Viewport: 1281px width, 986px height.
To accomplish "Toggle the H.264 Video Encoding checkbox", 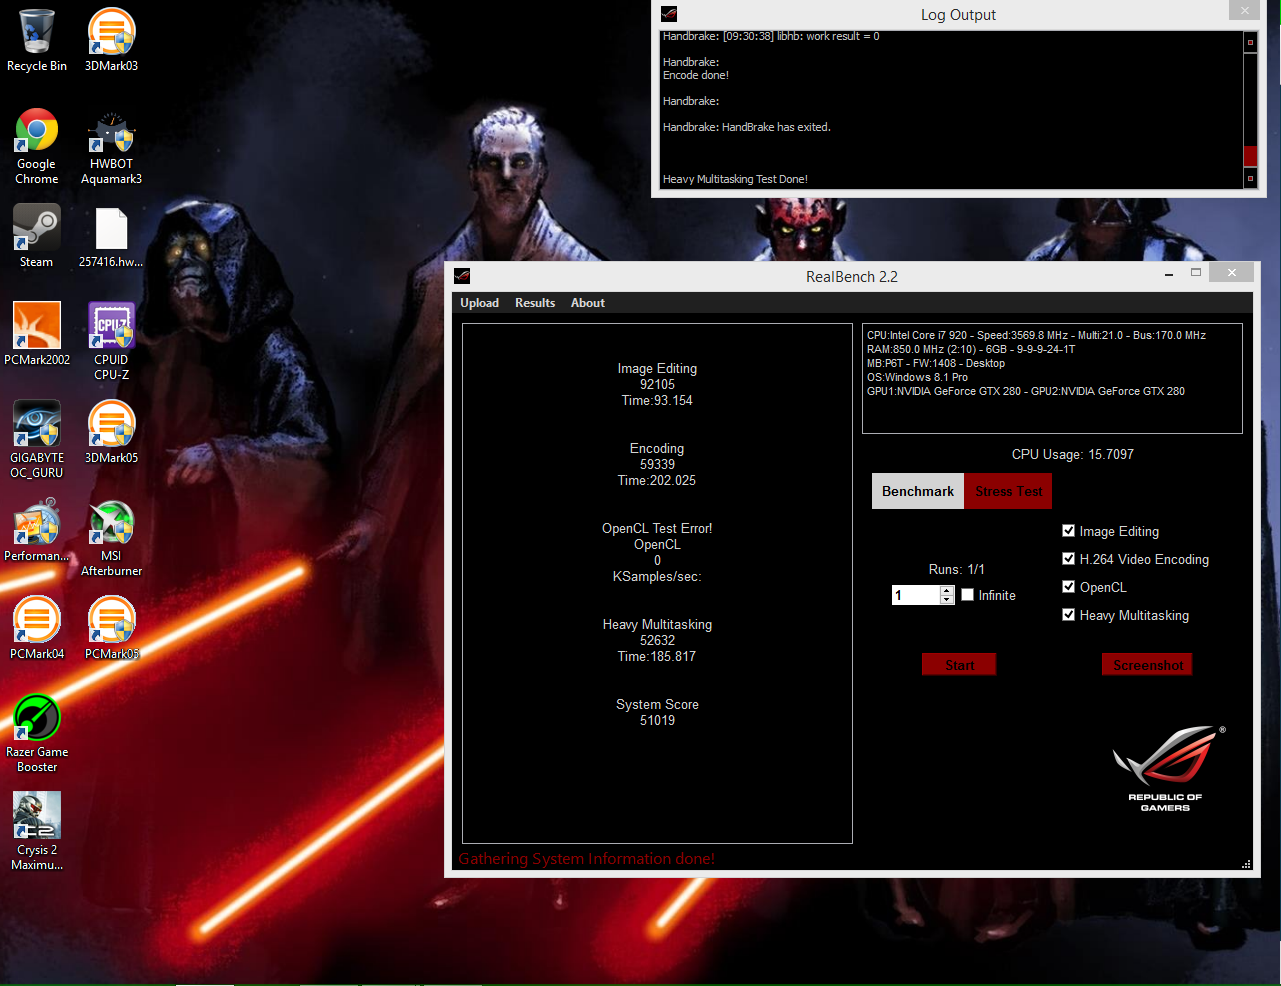I will 1069,559.
